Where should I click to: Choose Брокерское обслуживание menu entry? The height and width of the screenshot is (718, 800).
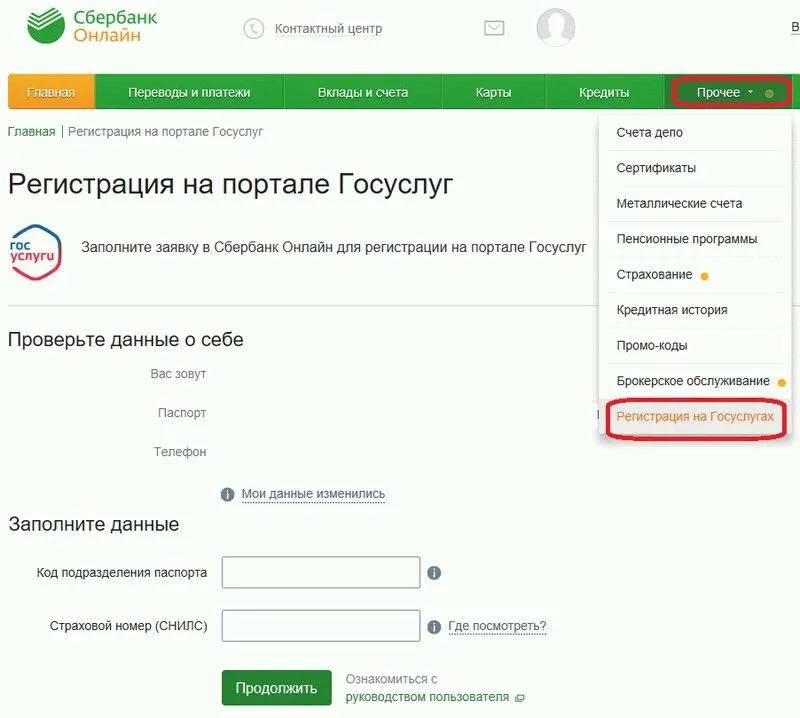[x=692, y=381]
